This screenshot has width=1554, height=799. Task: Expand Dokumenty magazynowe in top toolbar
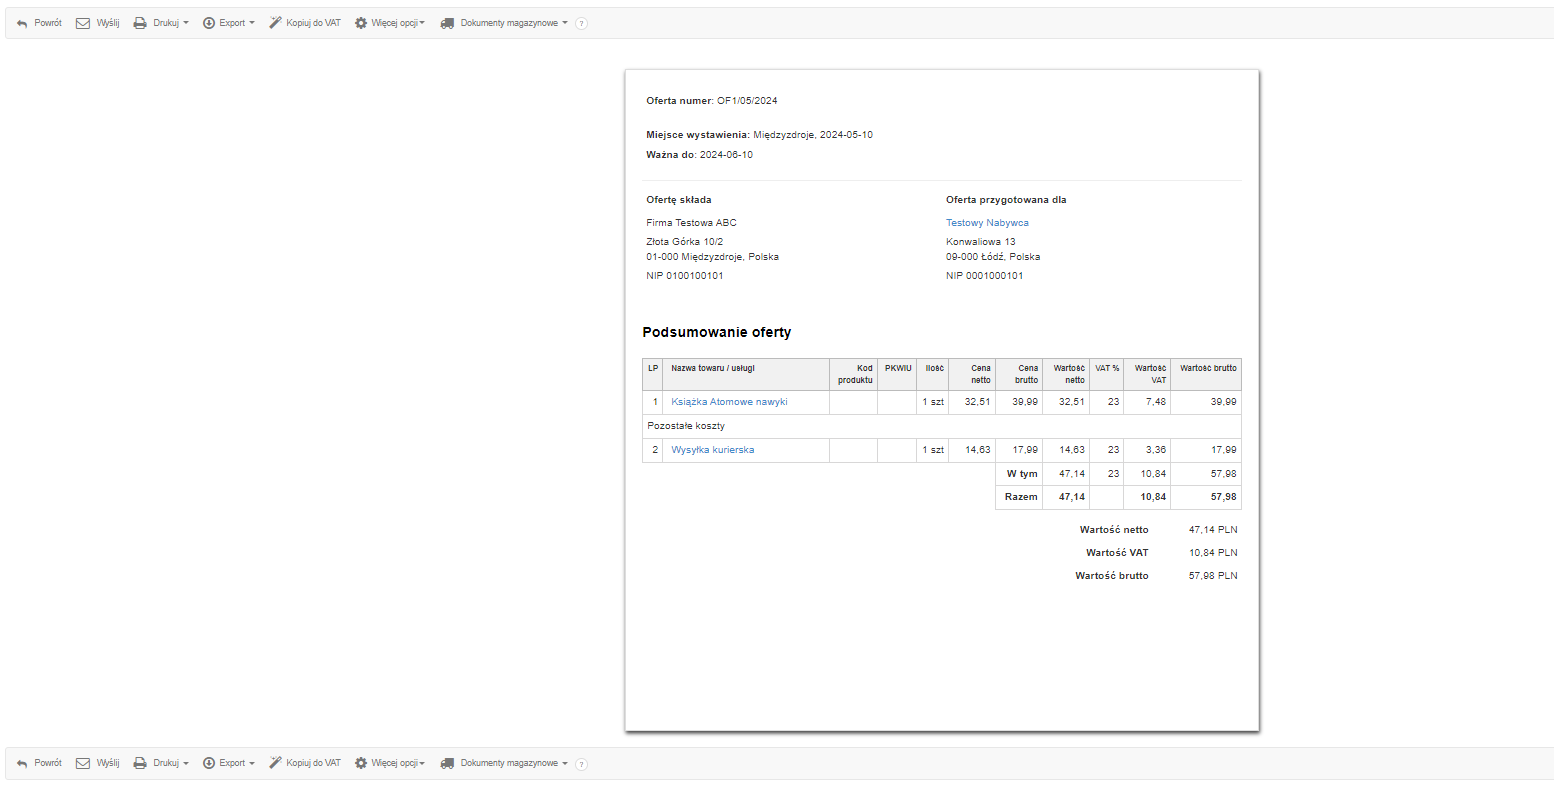pyautogui.click(x=504, y=23)
